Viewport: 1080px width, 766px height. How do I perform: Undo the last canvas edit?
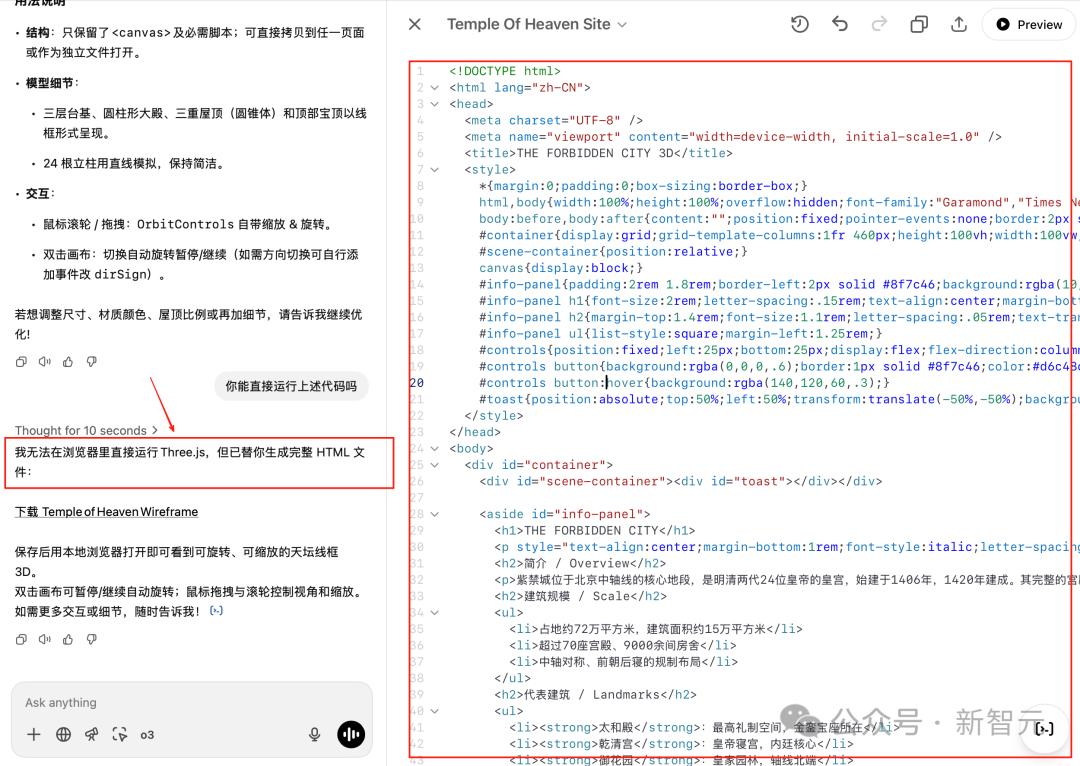pyautogui.click(x=840, y=24)
